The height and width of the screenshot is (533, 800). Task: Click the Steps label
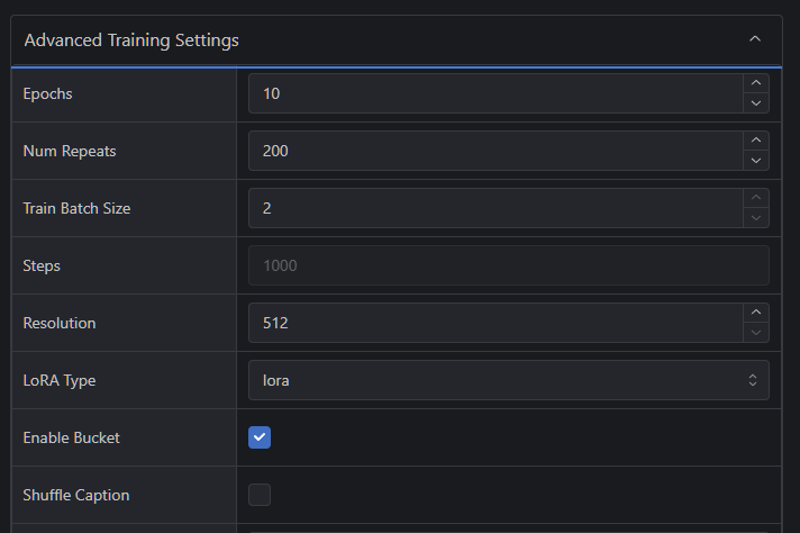41,266
